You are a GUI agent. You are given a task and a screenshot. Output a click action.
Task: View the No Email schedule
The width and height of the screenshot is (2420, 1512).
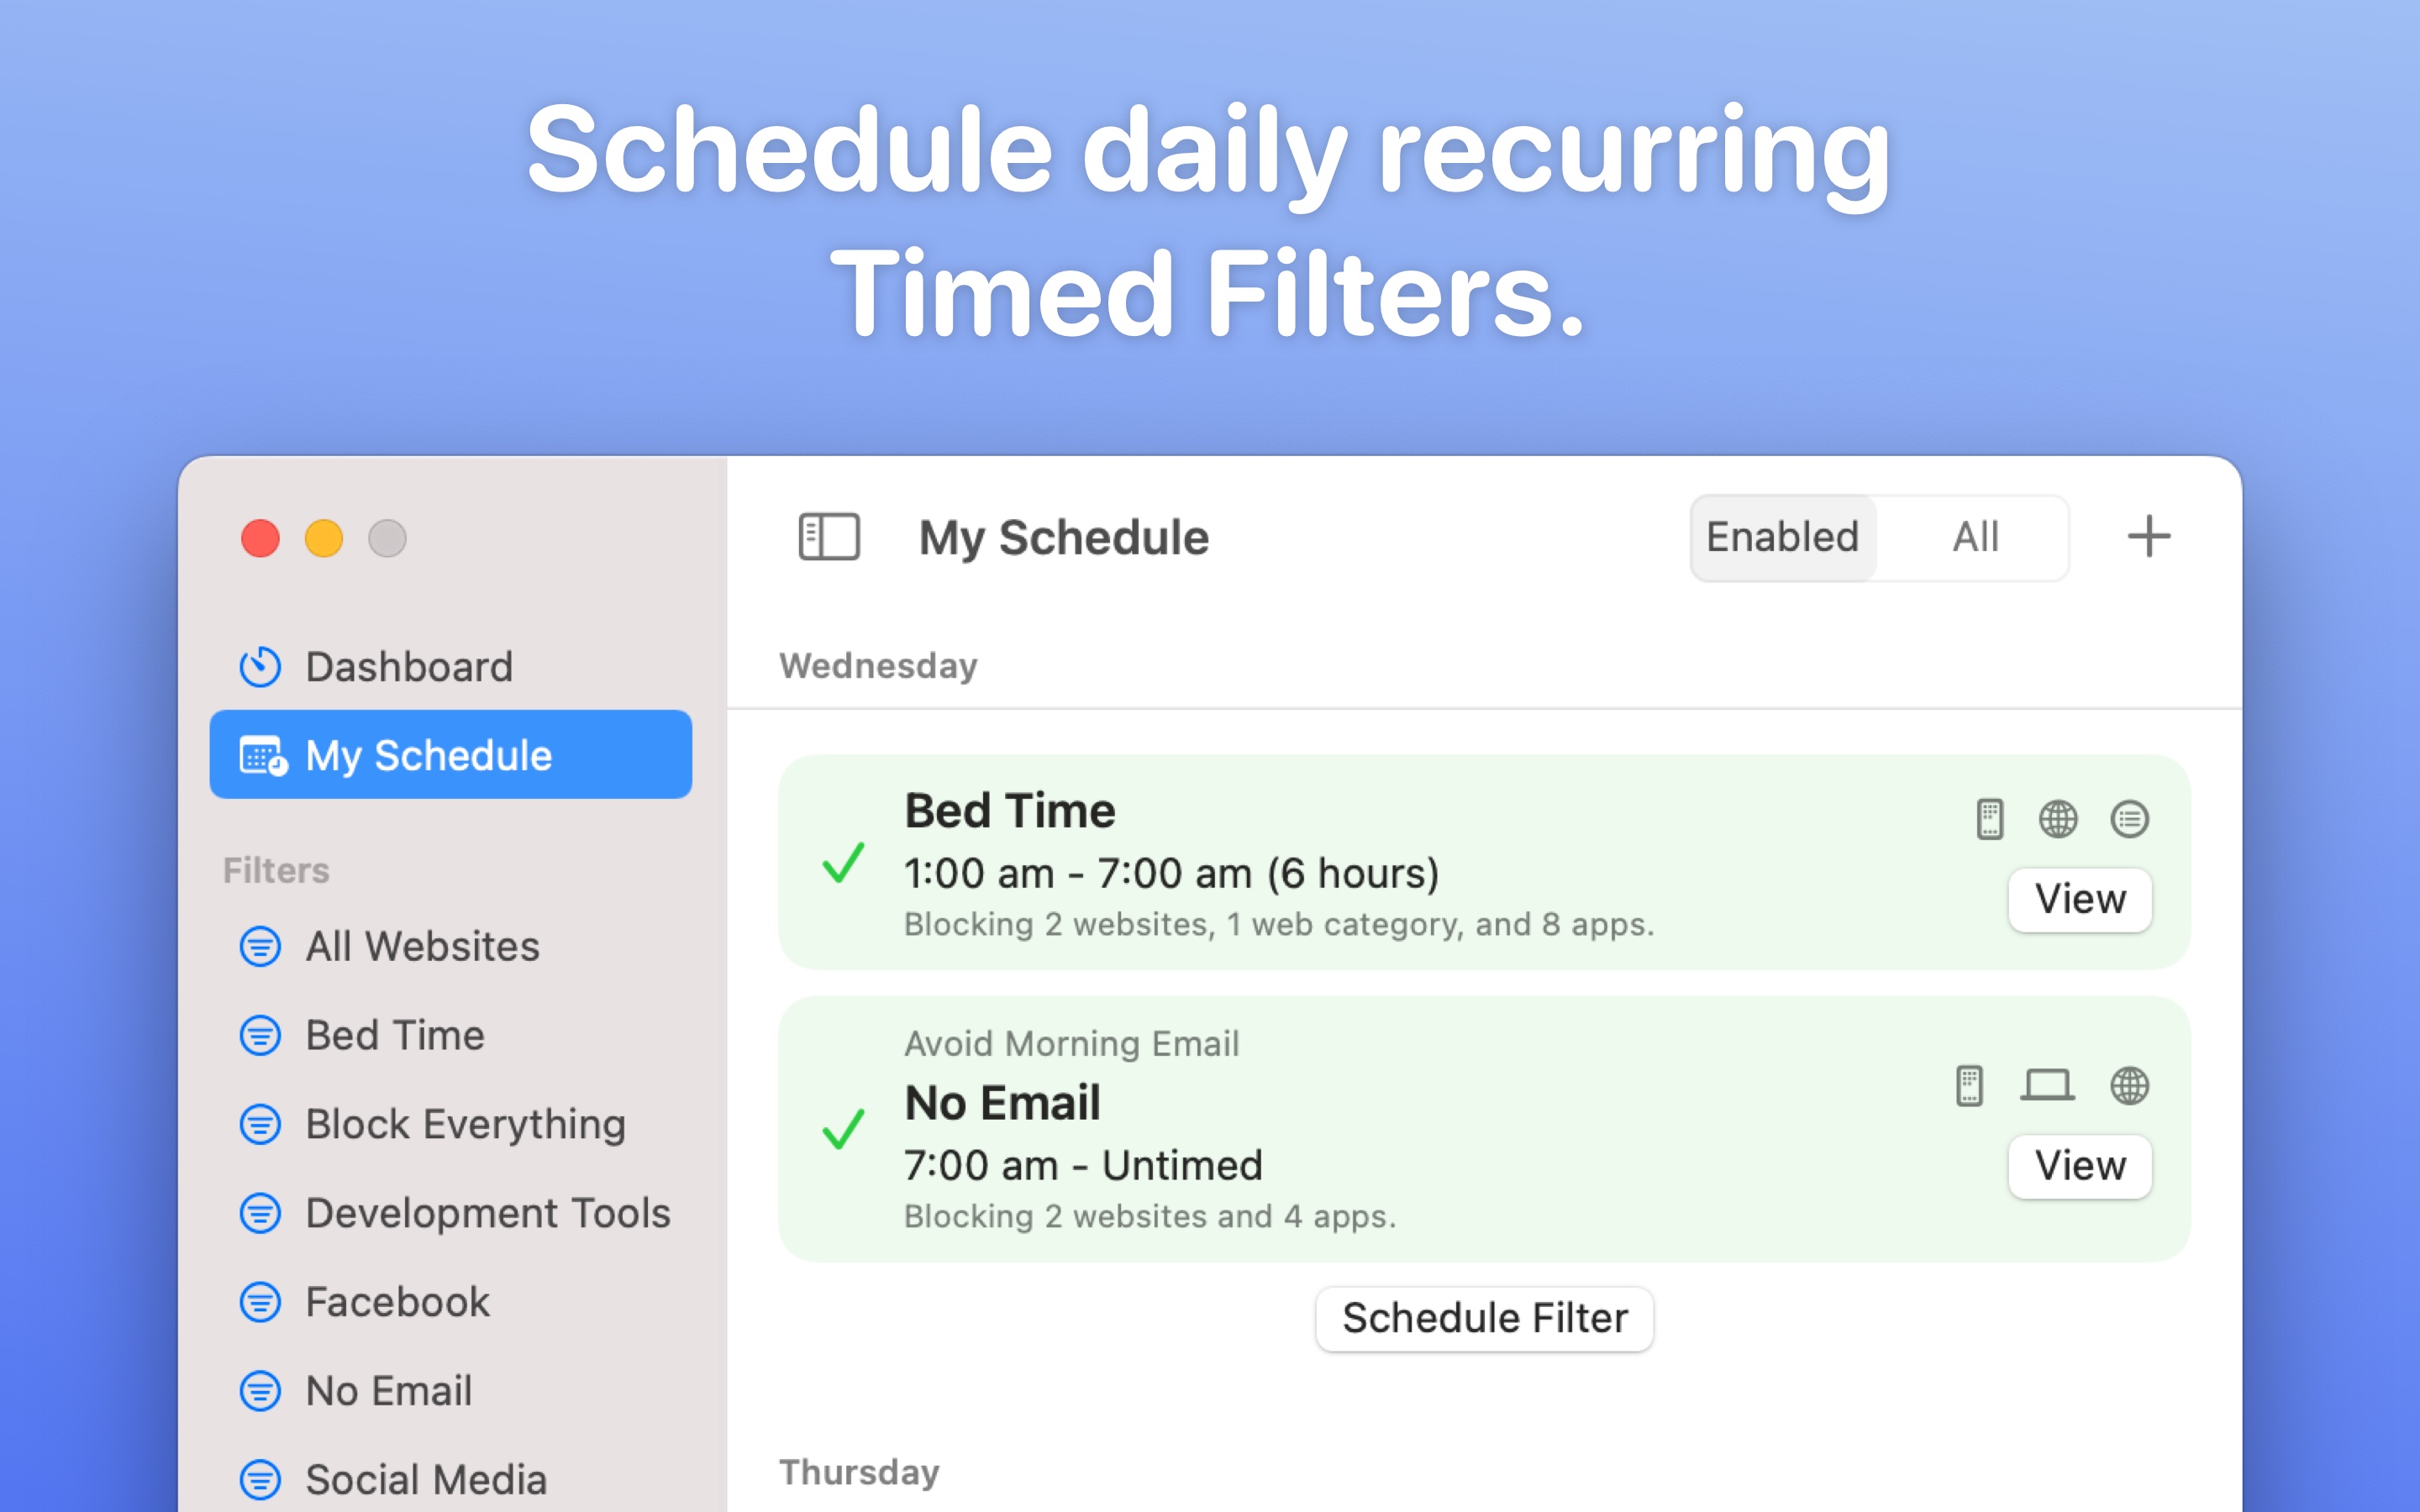point(2079,1166)
